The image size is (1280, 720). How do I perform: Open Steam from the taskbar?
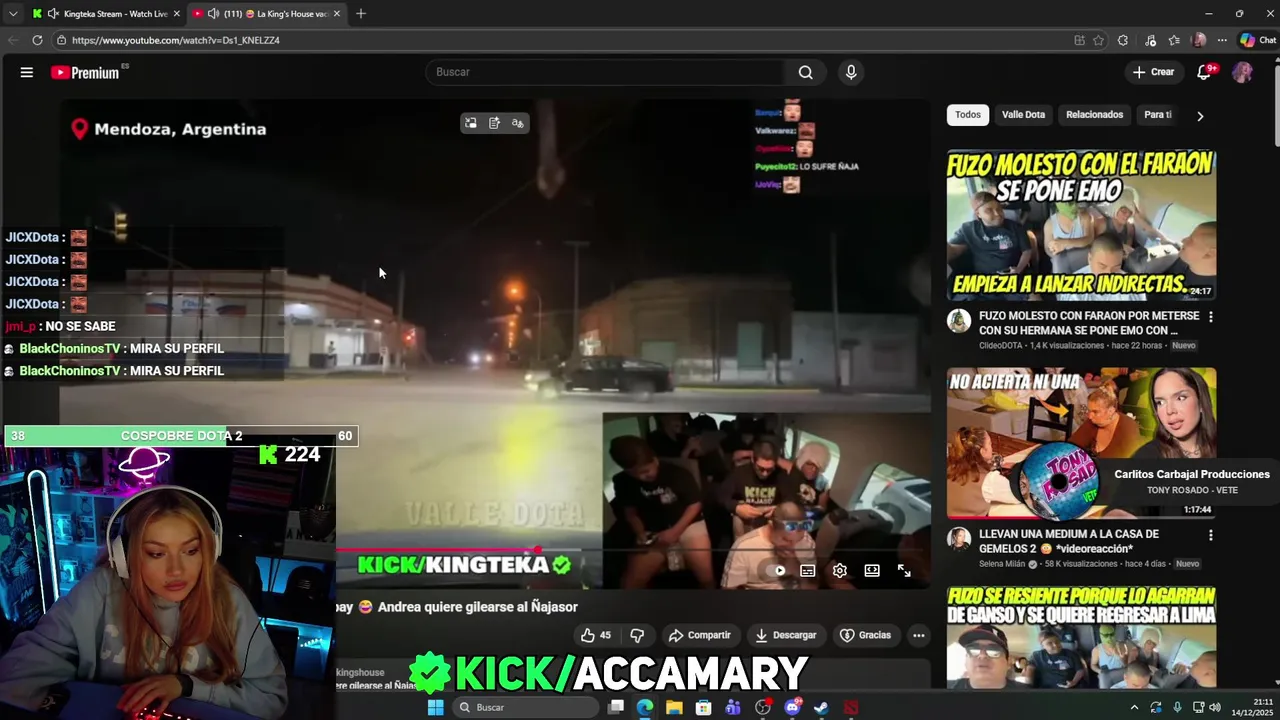pyautogui.click(x=821, y=707)
